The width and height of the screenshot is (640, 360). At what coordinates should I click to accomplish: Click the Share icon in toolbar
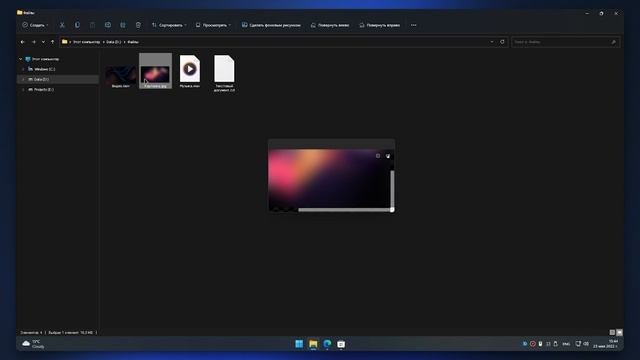123,25
